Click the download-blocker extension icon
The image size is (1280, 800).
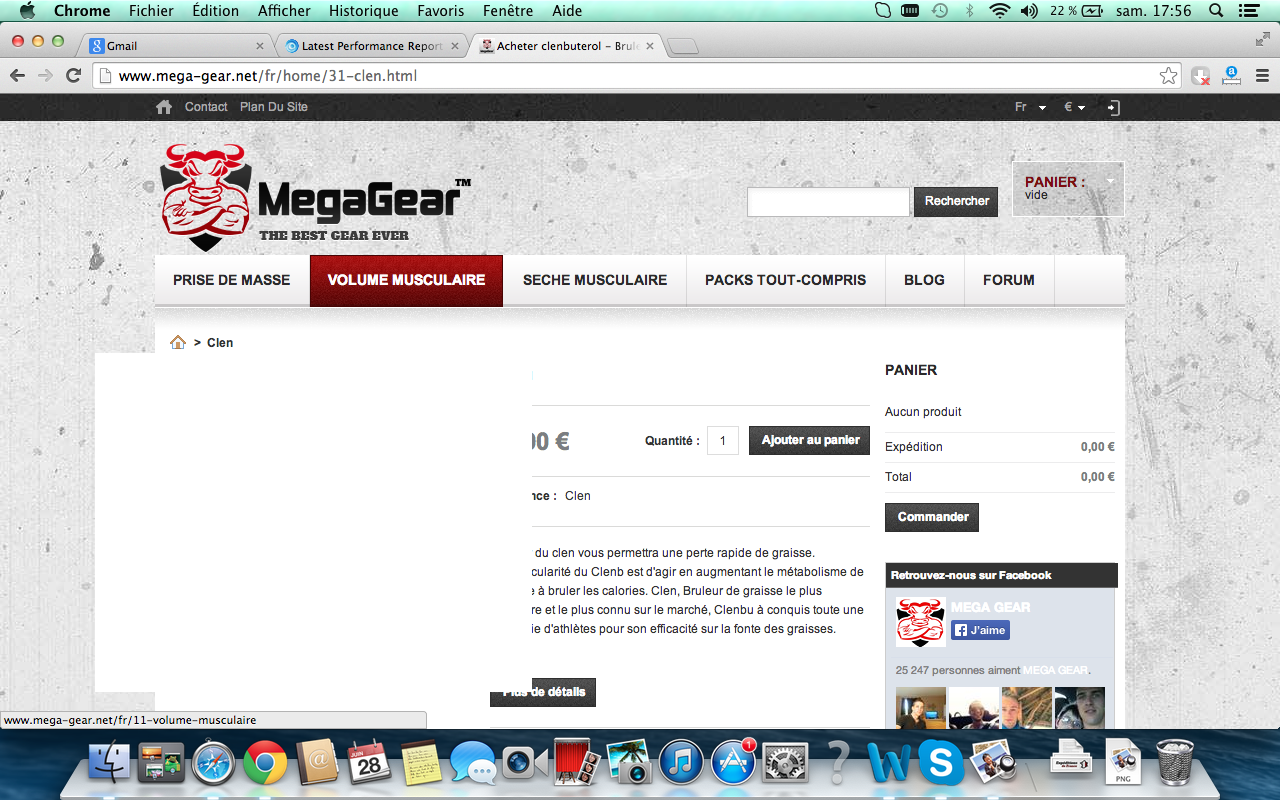tap(1201, 76)
